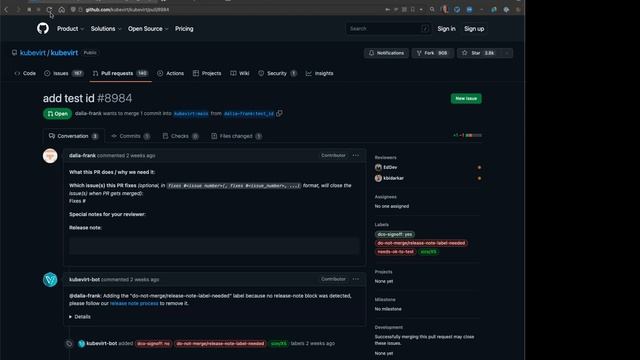The image size is (640, 360).
Task: Star the repository
Action: pyautogui.click(x=479, y=53)
